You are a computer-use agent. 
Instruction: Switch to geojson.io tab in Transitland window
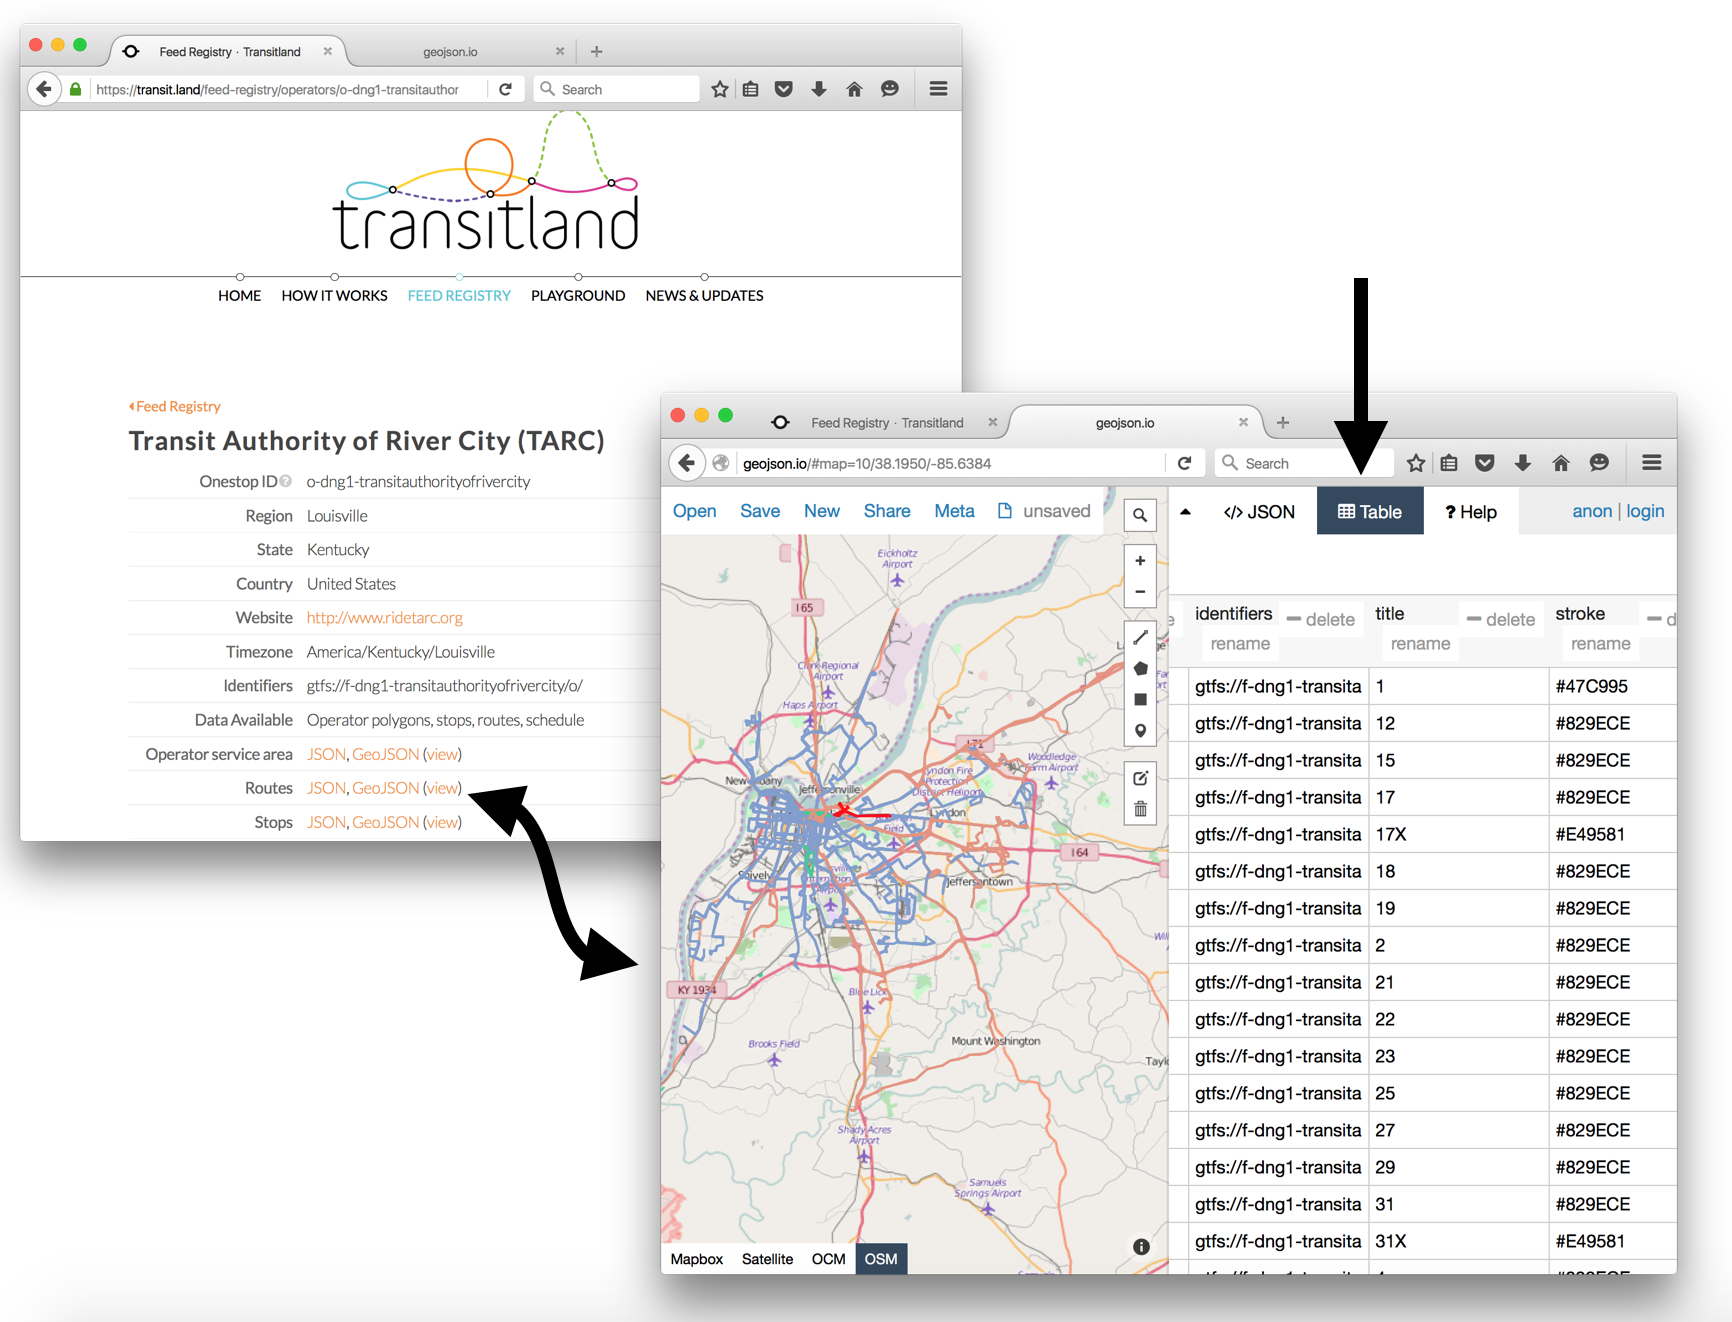[x=450, y=51]
